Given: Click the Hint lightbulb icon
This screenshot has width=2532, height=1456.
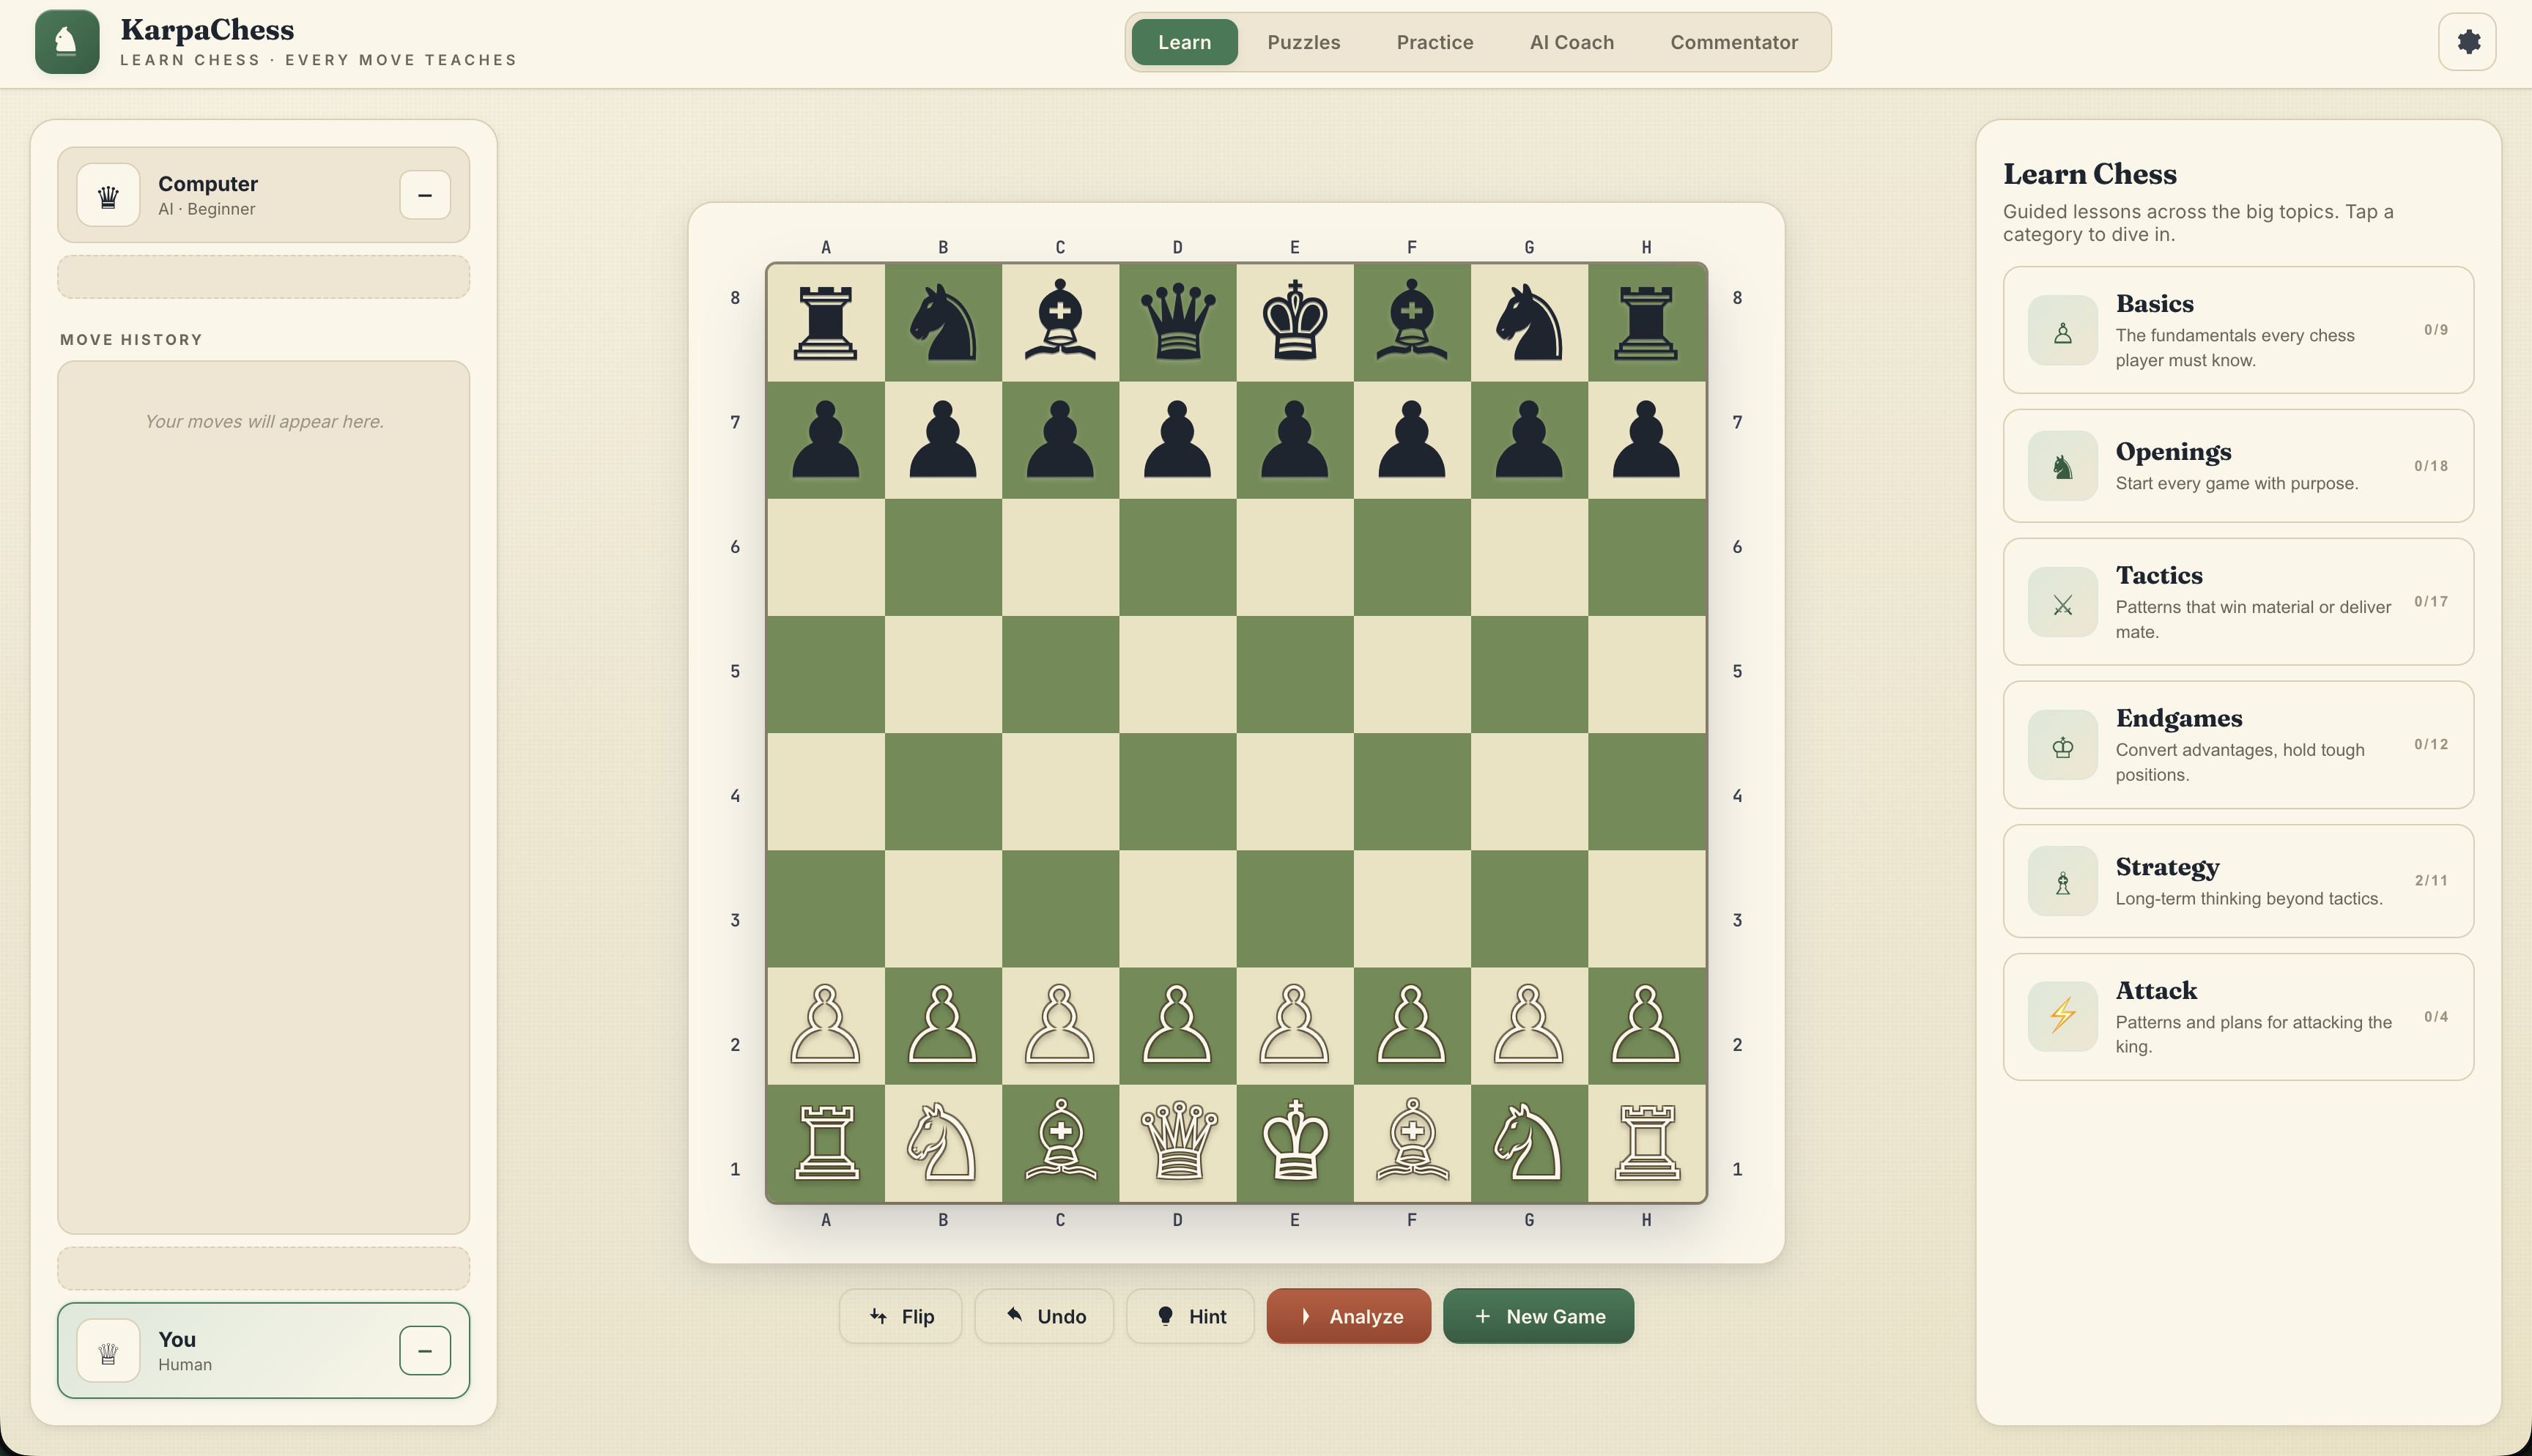Looking at the screenshot, I should pyautogui.click(x=1165, y=1315).
